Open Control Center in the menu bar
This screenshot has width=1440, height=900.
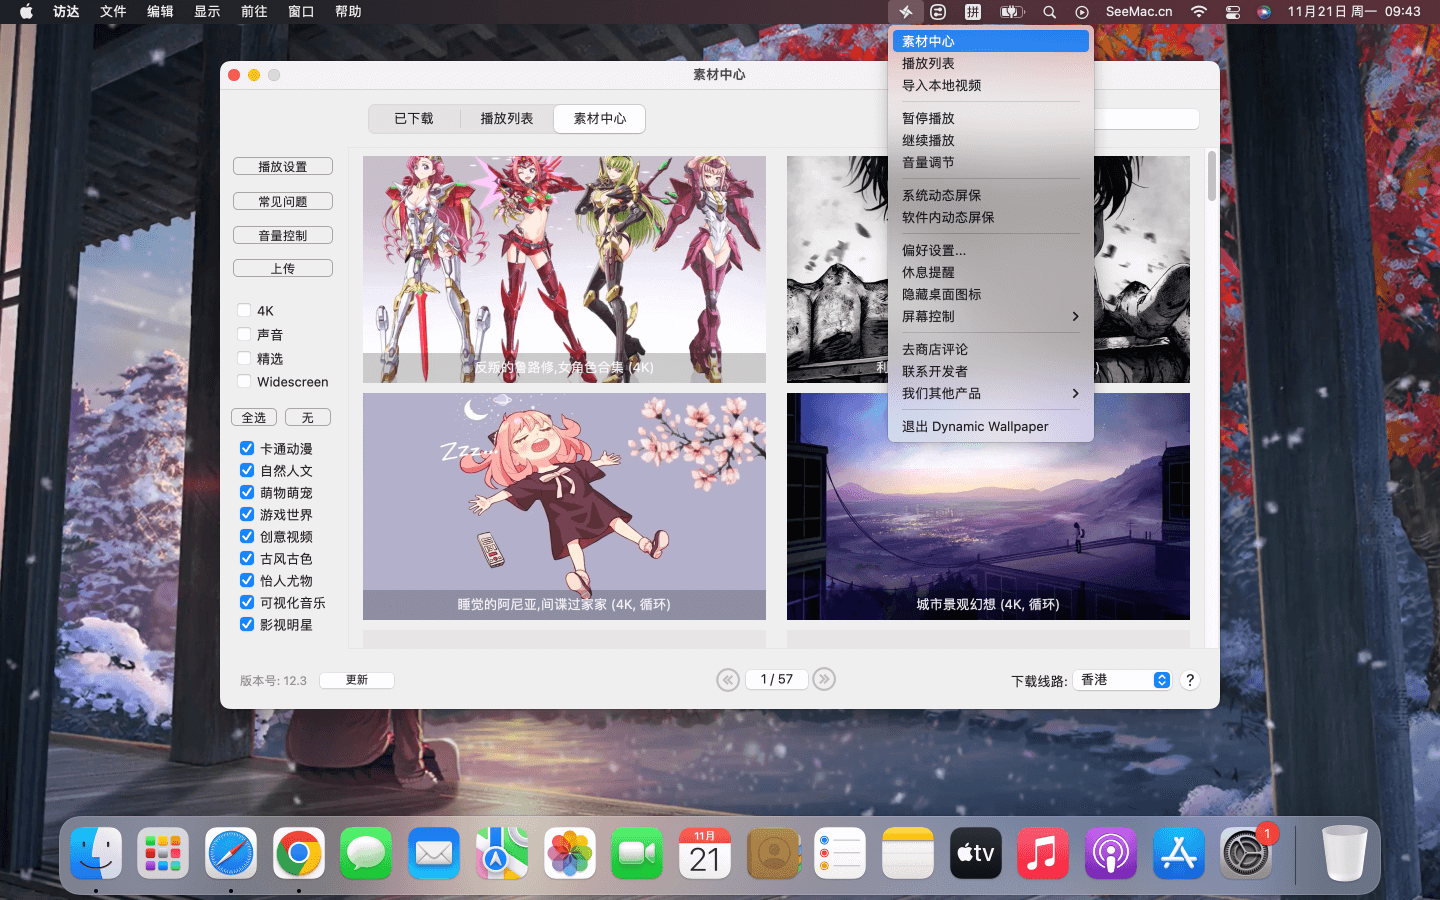coord(1232,12)
